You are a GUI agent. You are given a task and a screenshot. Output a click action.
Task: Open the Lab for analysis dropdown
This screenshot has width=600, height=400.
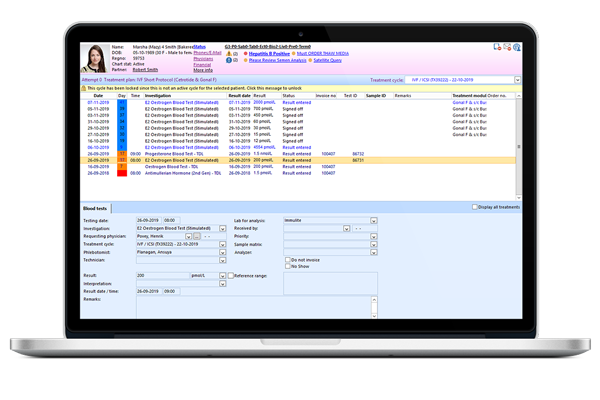(x=373, y=221)
